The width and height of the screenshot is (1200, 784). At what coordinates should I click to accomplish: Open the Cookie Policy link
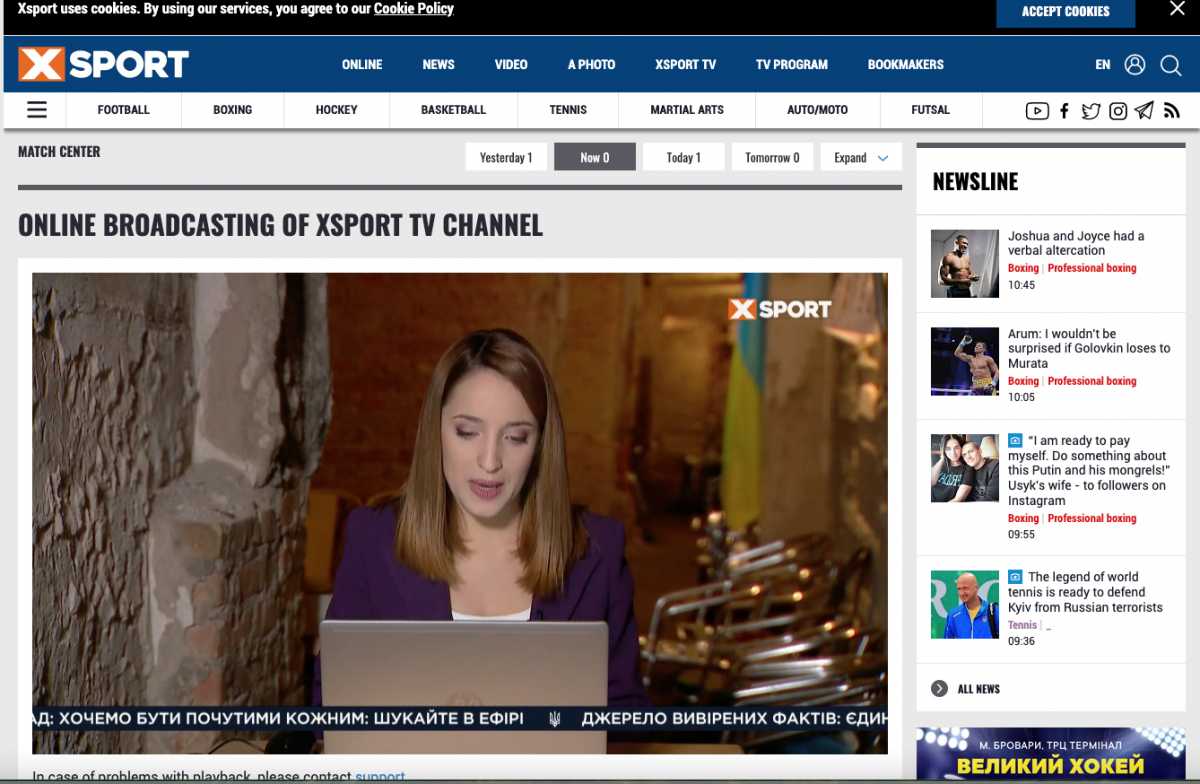point(414,9)
